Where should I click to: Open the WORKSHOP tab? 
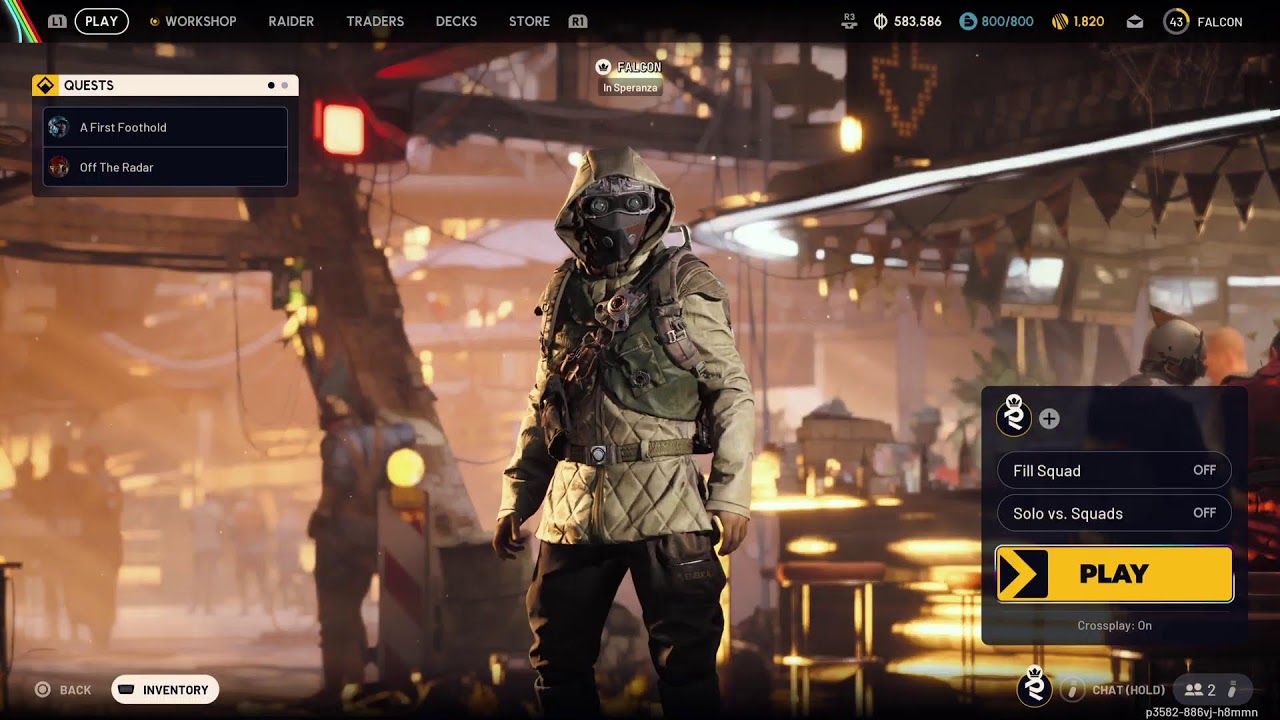[201, 21]
